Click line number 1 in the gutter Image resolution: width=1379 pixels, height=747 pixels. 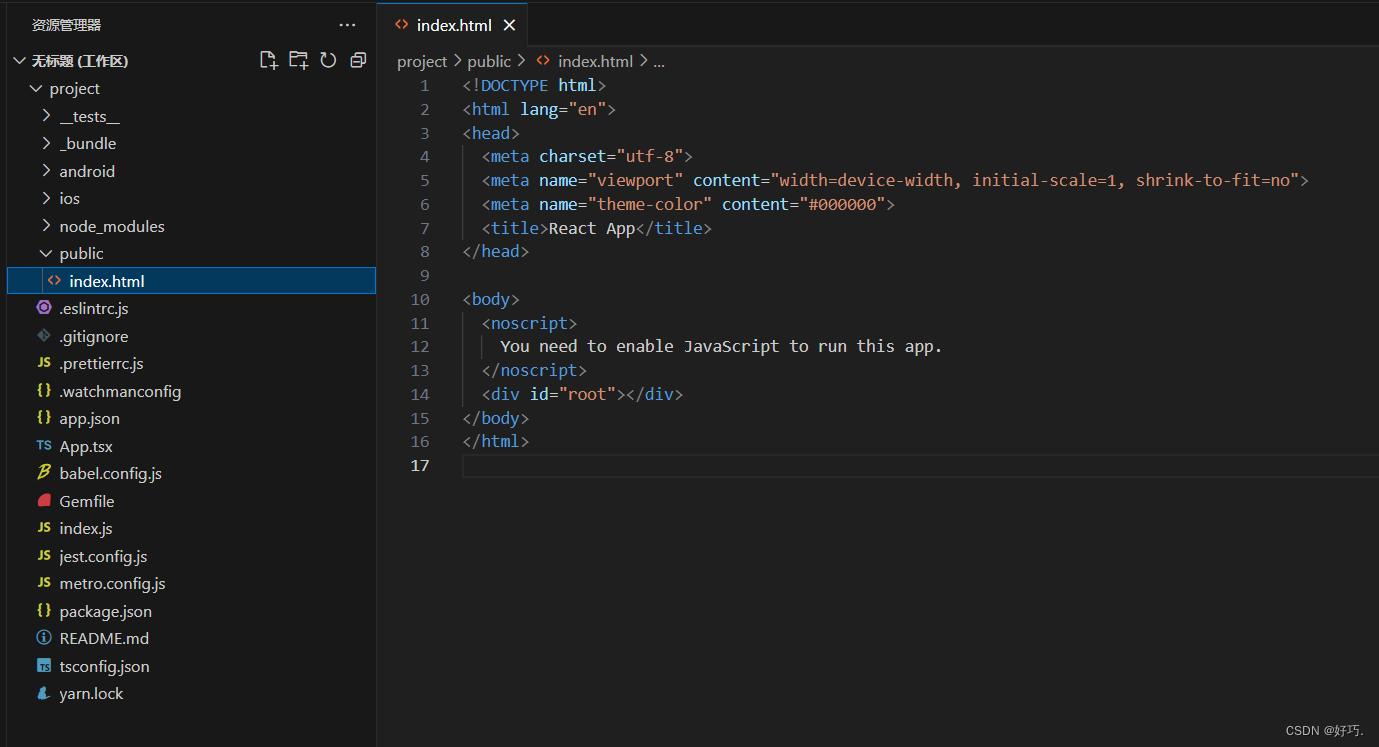[425, 86]
